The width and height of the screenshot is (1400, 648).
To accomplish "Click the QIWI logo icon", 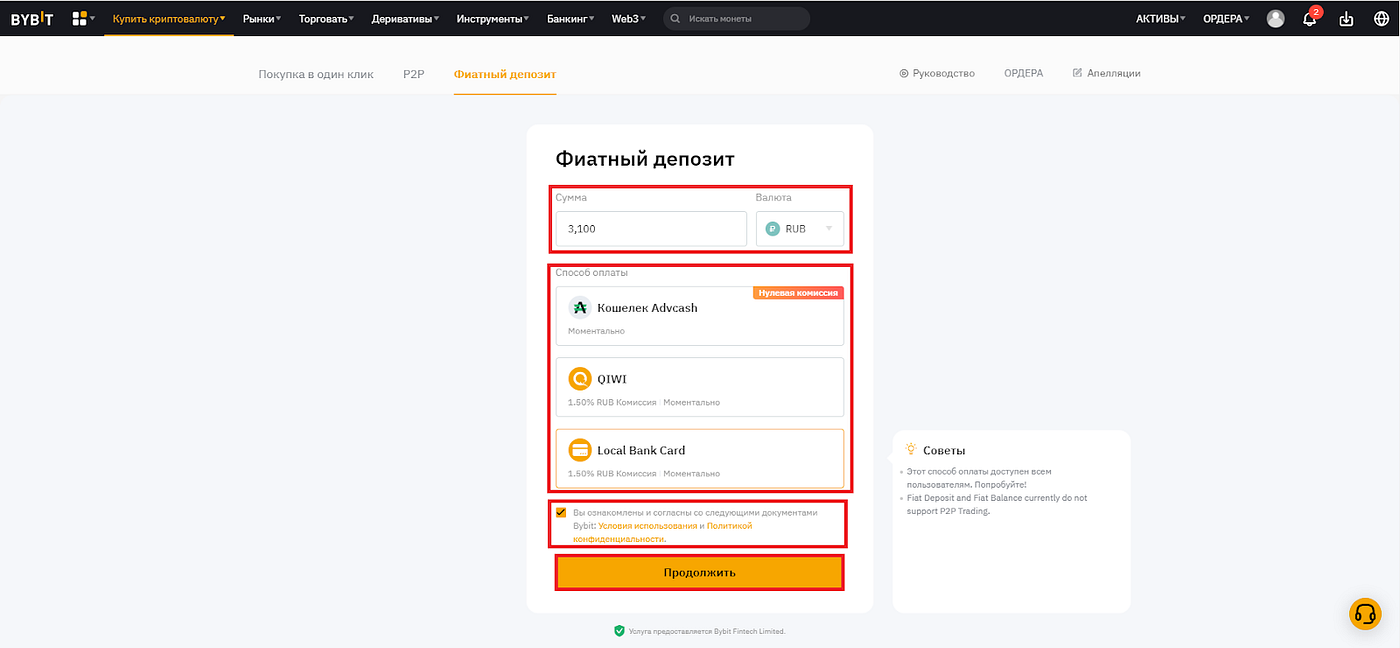I will click(580, 379).
